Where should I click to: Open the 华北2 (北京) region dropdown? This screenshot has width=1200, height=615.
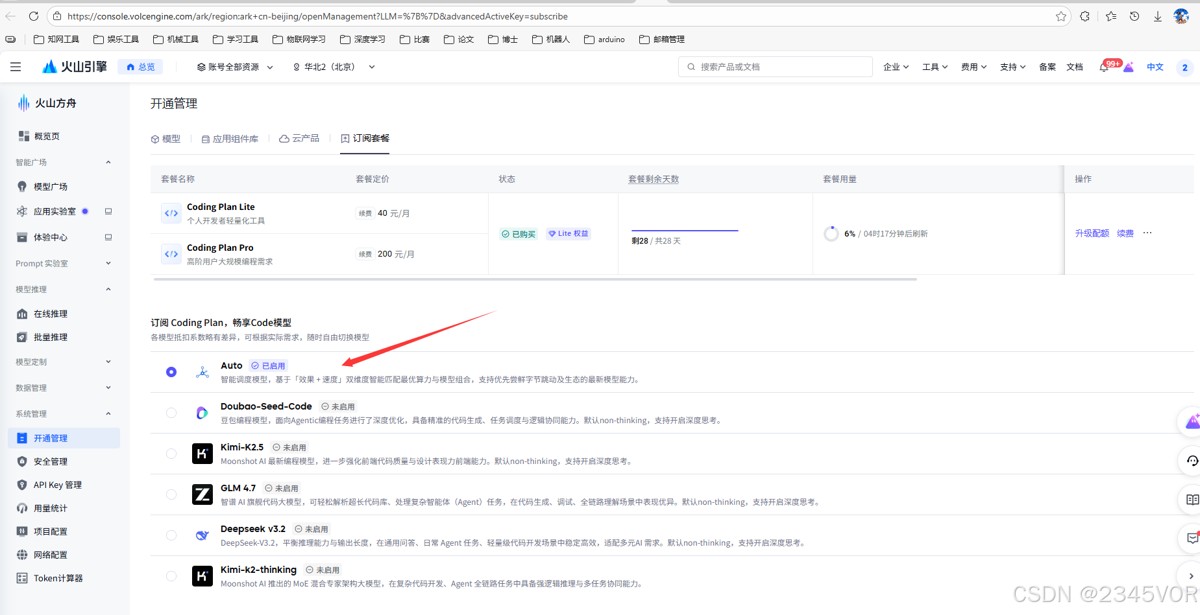coord(333,67)
